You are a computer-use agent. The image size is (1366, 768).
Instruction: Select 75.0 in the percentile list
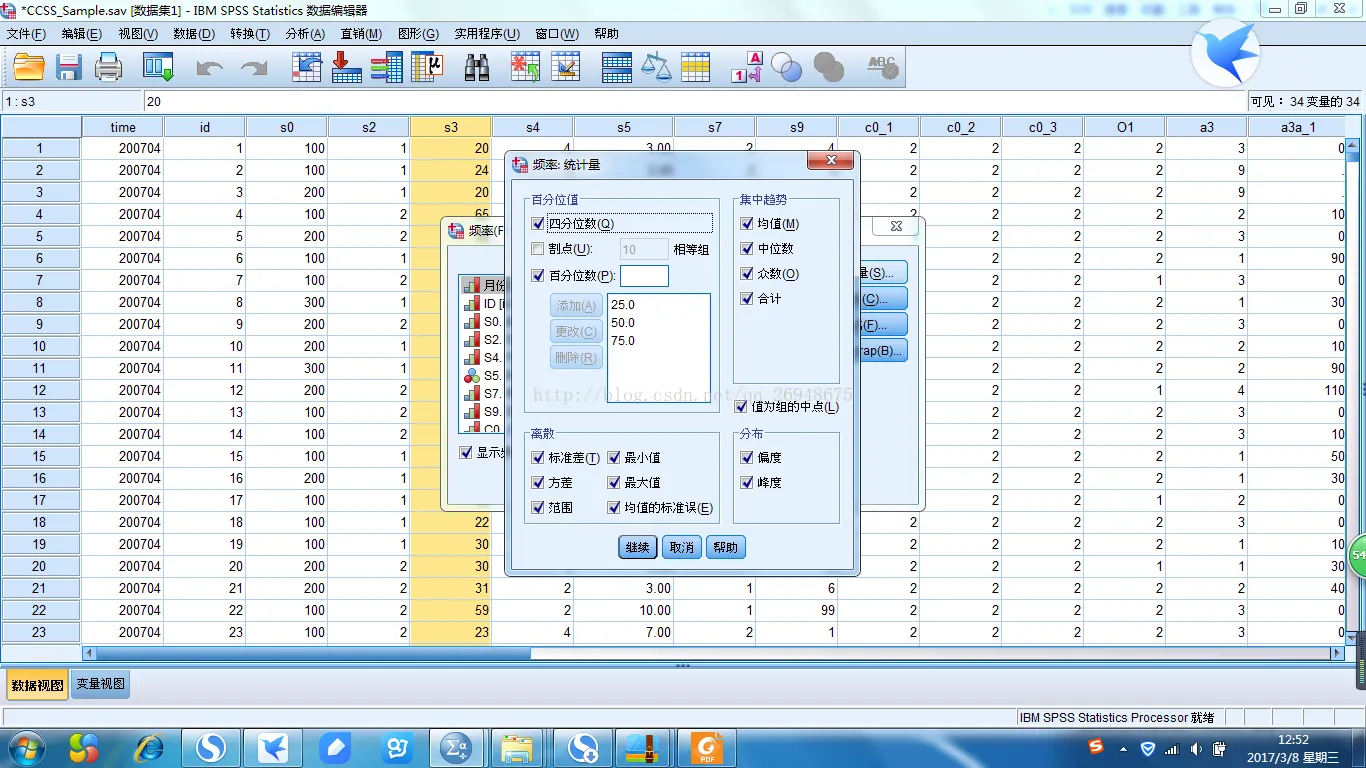pos(623,341)
